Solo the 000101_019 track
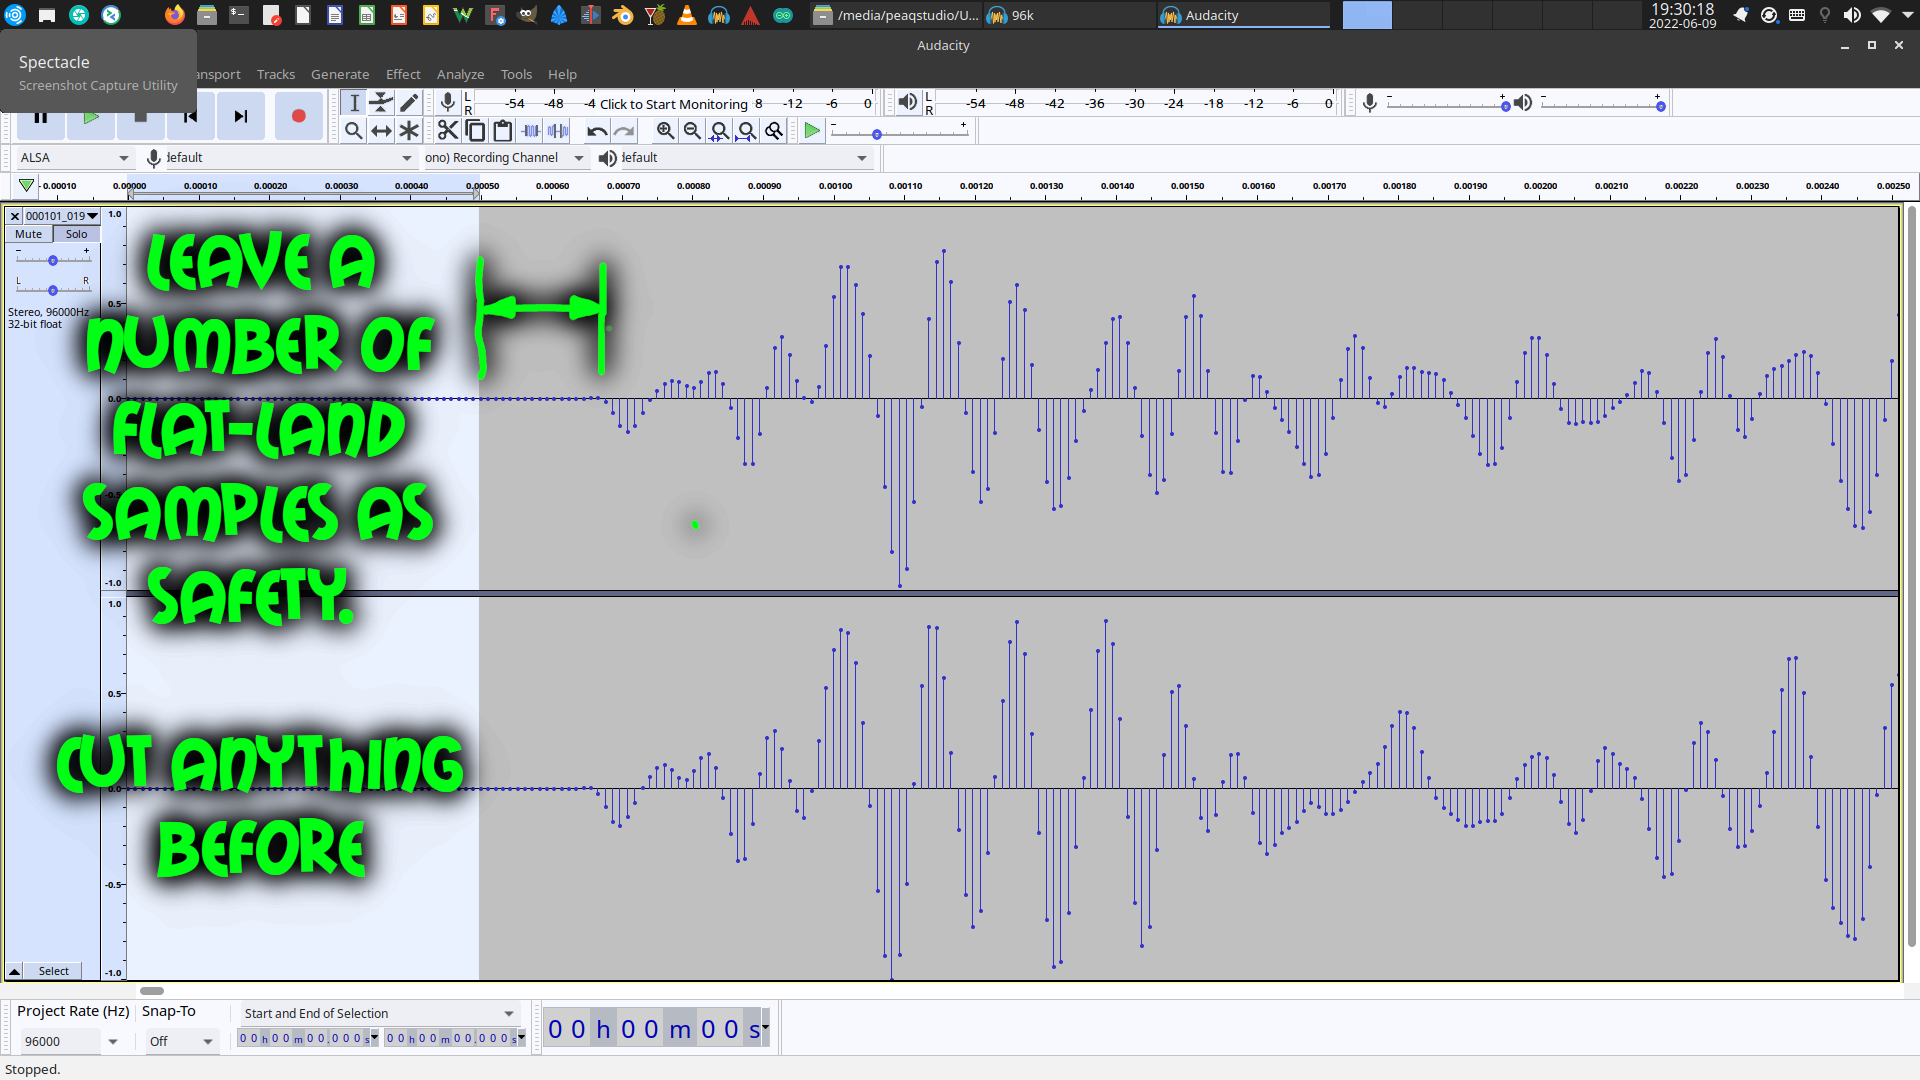This screenshot has width=1920, height=1080. tap(75, 233)
